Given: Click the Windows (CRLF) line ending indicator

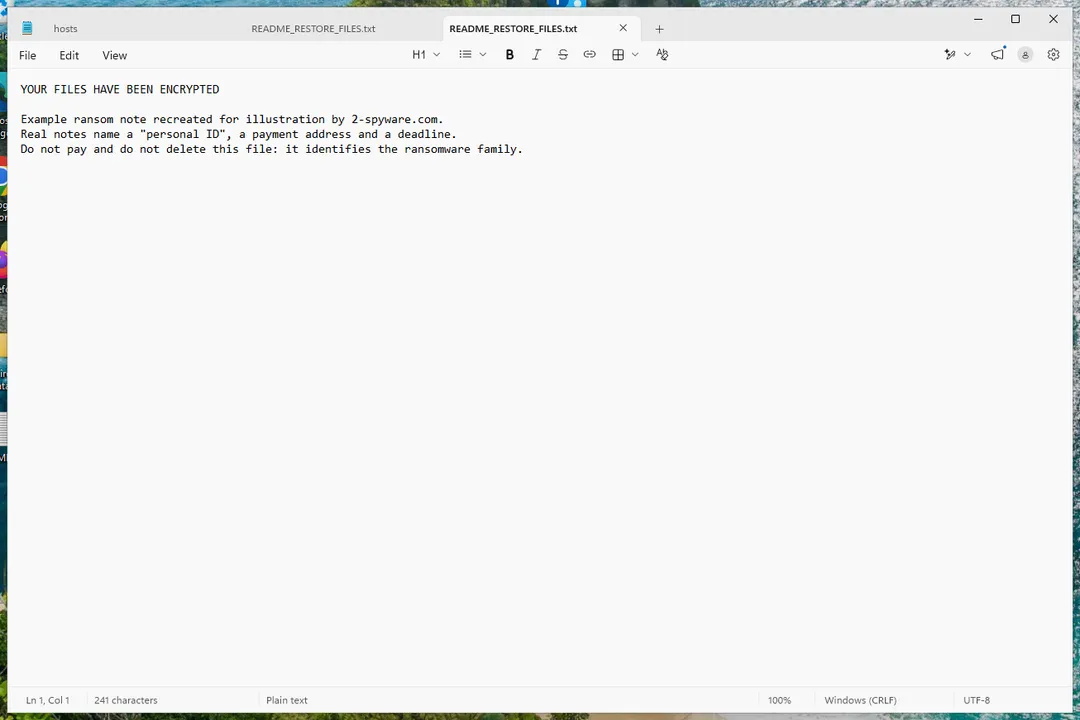Looking at the screenshot, I should click(x=860, y=700).
